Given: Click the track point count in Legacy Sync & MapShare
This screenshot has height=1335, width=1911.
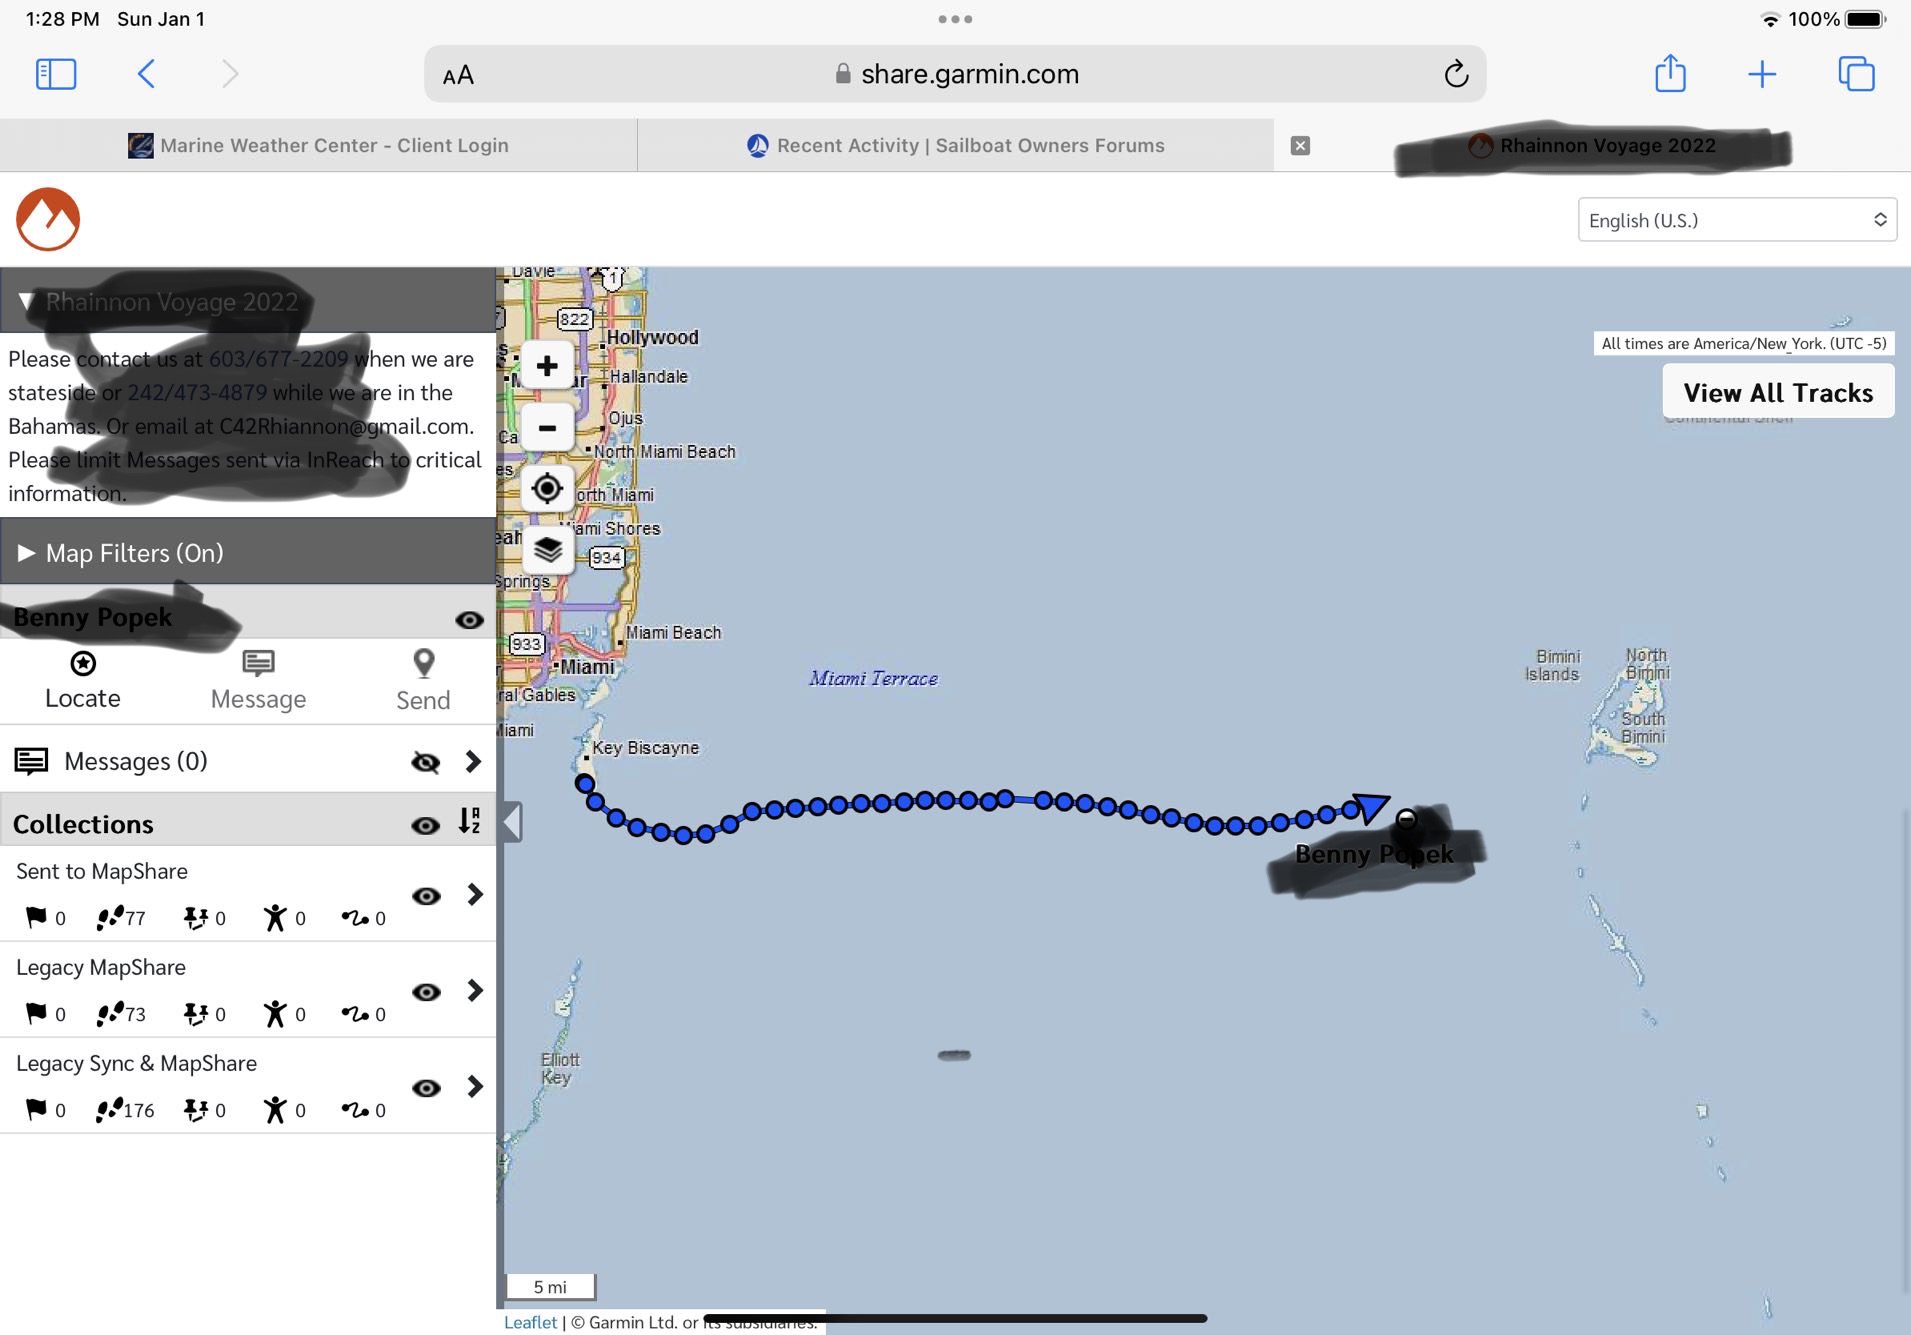Looking at the screenshot, I should click(x=126, y=1109).
